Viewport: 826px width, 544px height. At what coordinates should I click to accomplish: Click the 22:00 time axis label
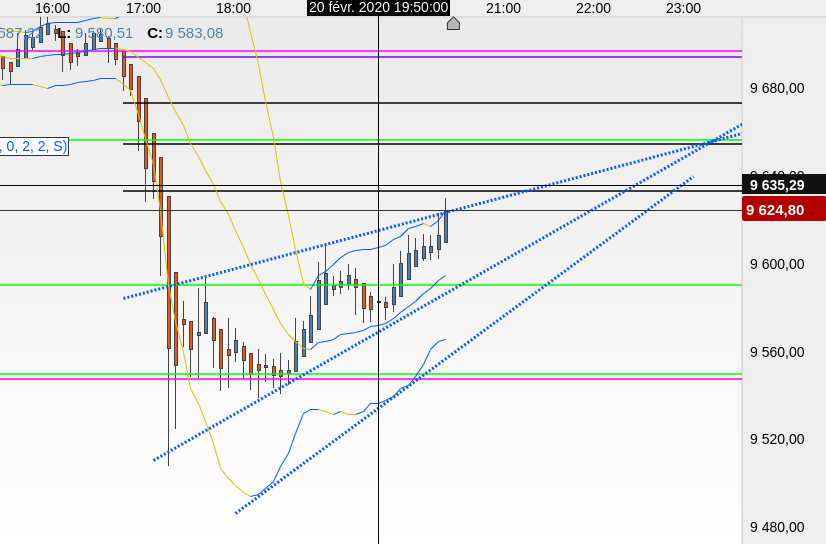point(593,8)
